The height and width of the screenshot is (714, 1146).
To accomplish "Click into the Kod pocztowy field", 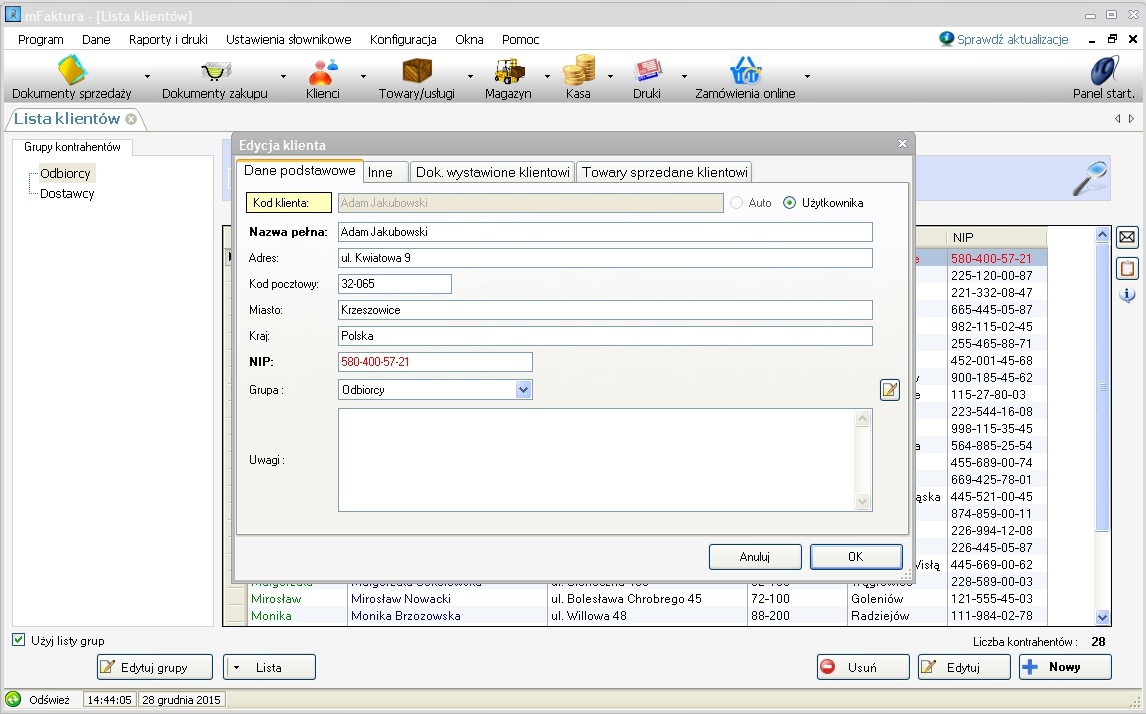I will coord(394,284).
